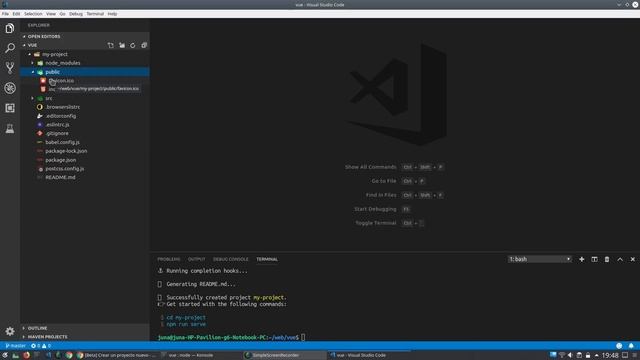
Task: Expand the src folder
Action: point(33,98)
